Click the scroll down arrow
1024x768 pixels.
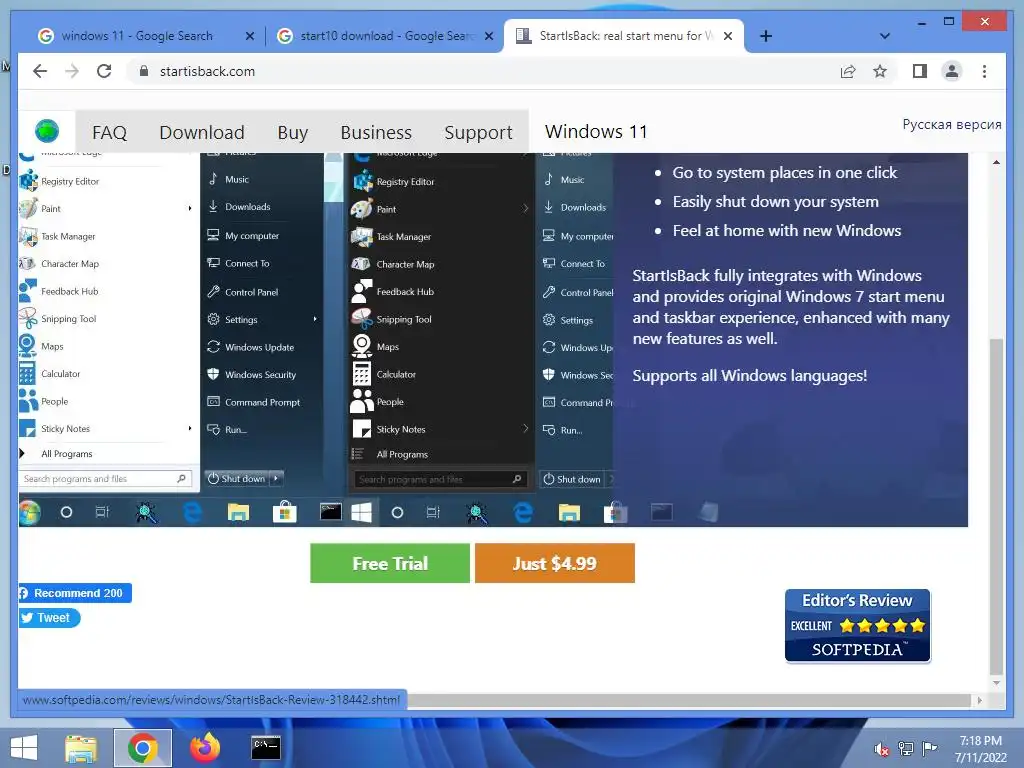(996, 683)
